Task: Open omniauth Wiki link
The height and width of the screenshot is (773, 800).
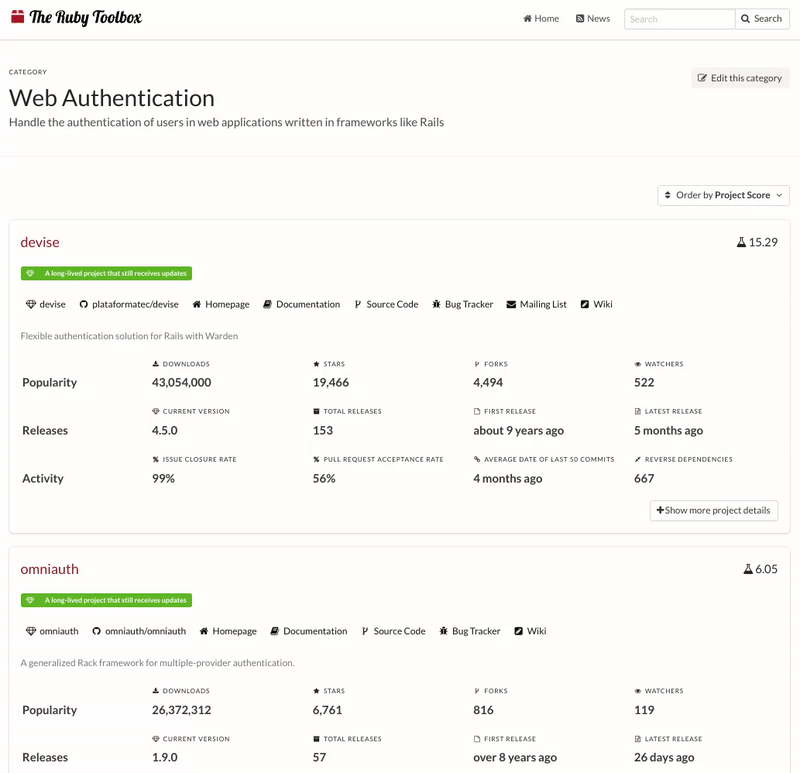Action: pyautogui.click(x=530, y=632)
